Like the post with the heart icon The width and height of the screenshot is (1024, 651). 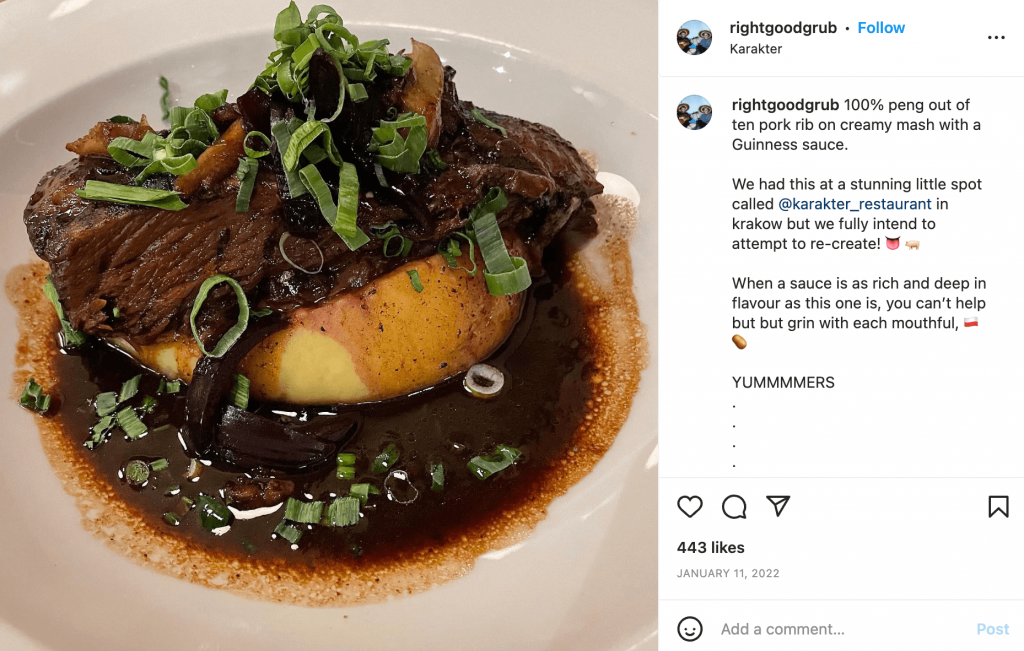pyautogui.click(x=690, y=507)
